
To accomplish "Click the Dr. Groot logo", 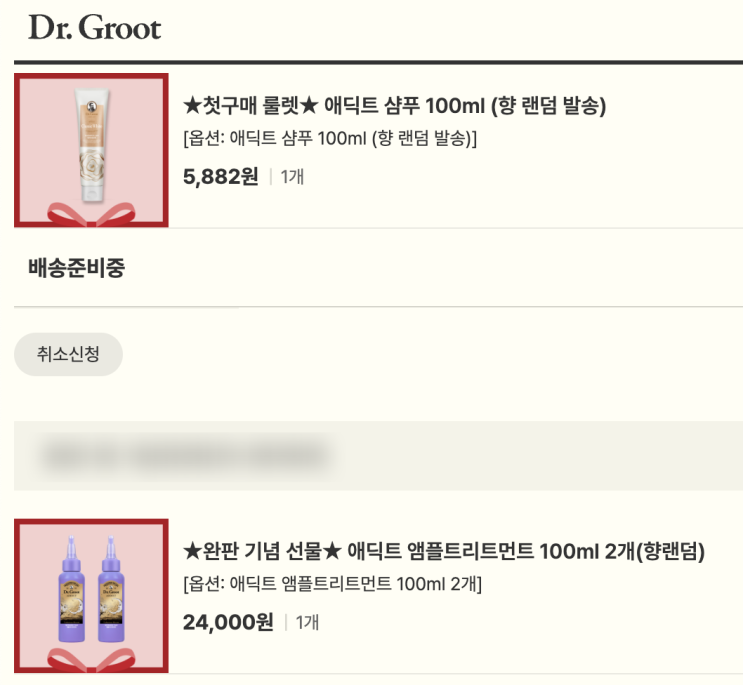I will point(95,28).
